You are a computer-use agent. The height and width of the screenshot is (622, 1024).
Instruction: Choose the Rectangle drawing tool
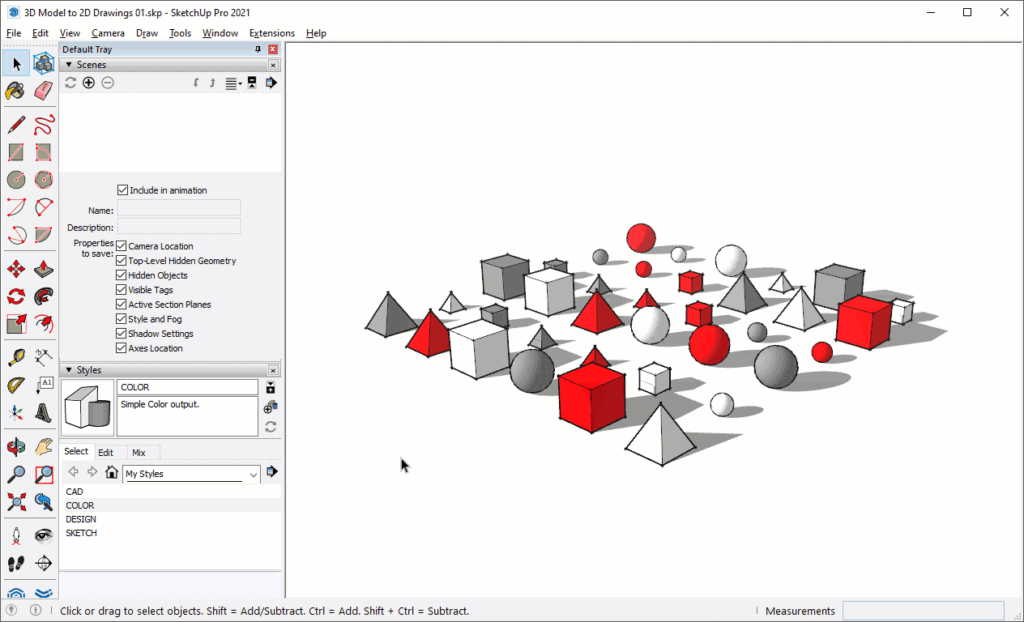coord(15,150)
